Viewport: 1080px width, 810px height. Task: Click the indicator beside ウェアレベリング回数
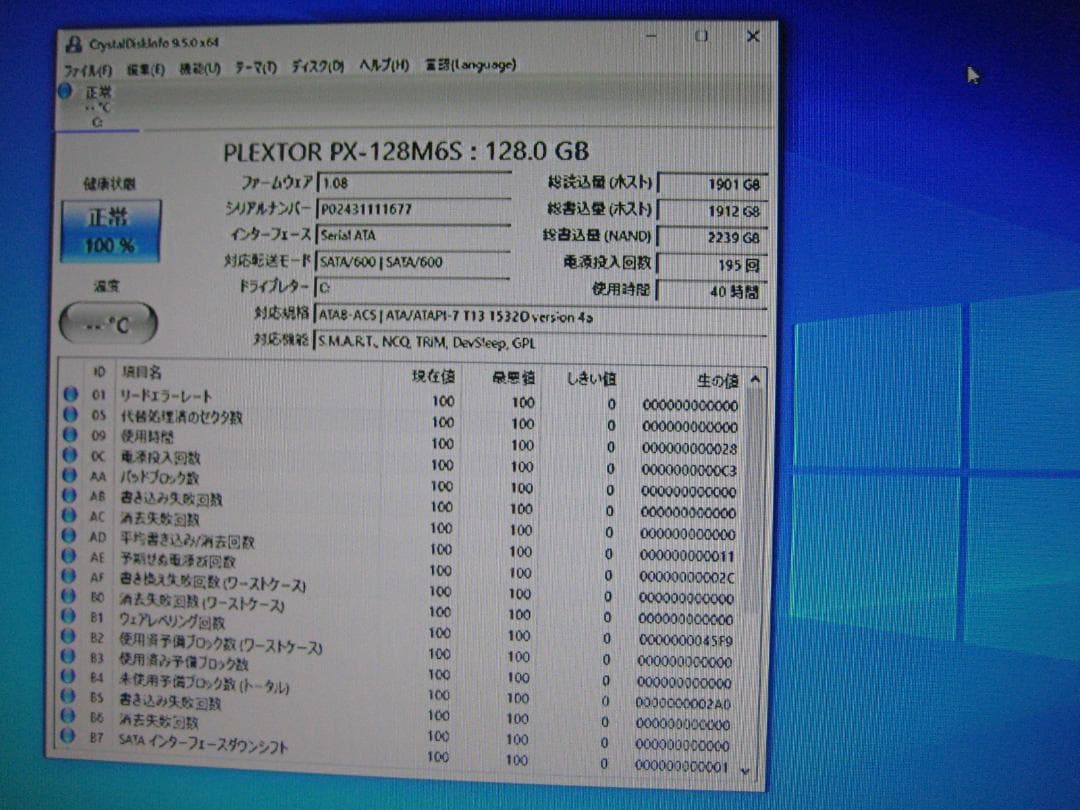[x=70, y=618]
